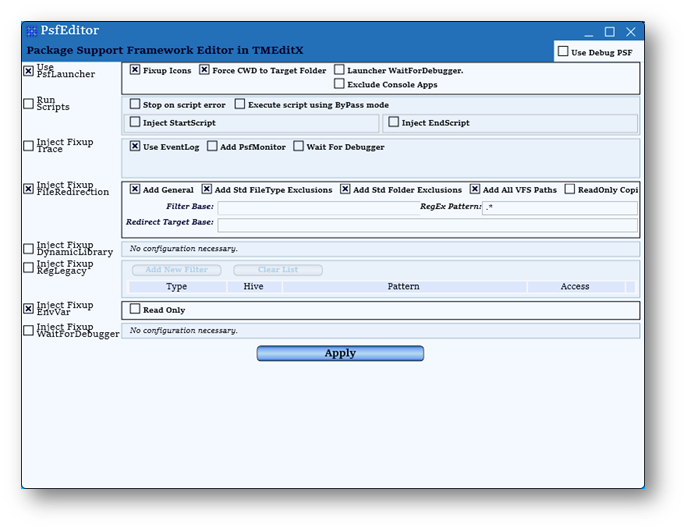The width and height of the screenshot is (687, 531).
Task: Enable the Use Debug PSF checkbox
Action: [x=563, y=52]
